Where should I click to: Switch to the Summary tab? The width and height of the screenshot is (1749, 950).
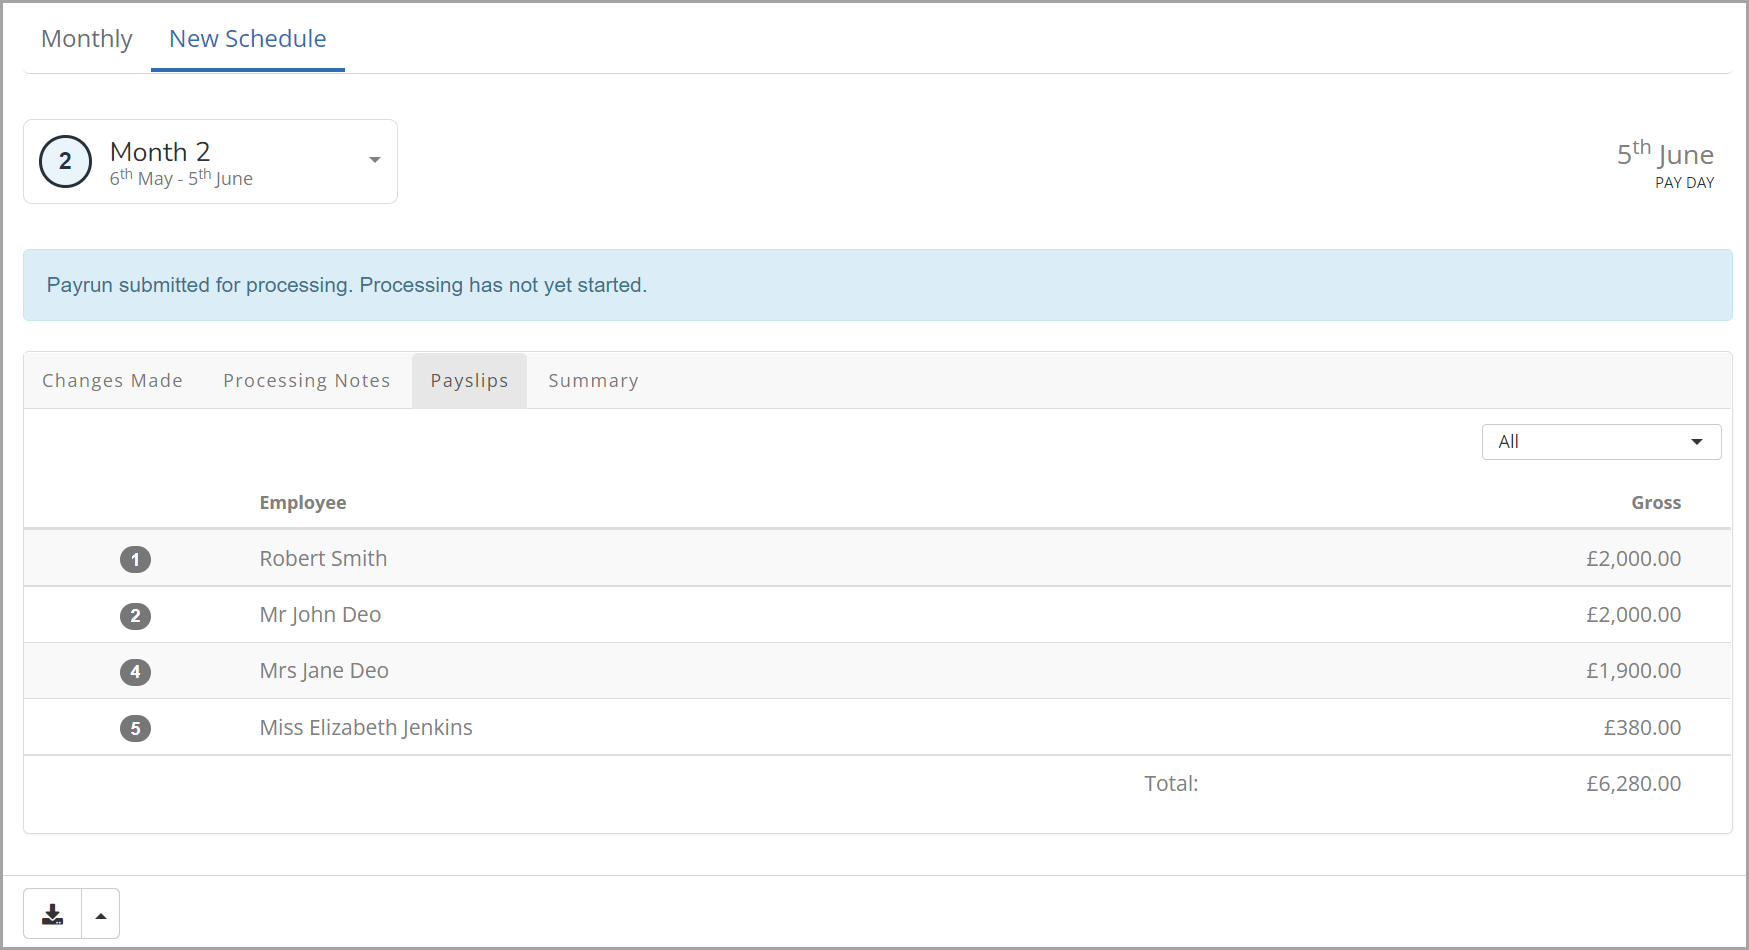pos(592,380)
